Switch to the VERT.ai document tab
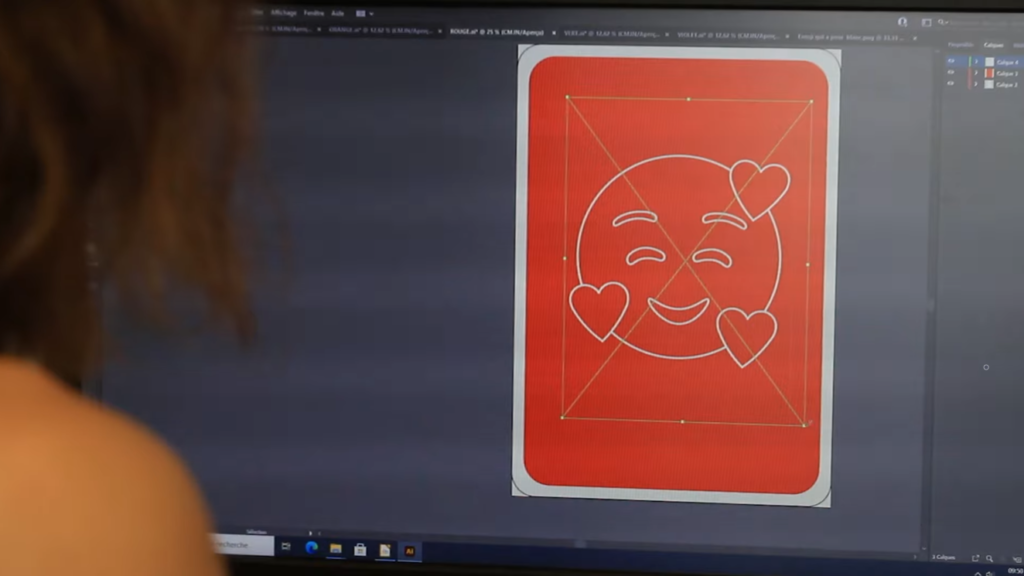The height and width of the screenshot is (576, 1024). pos(611,33)
